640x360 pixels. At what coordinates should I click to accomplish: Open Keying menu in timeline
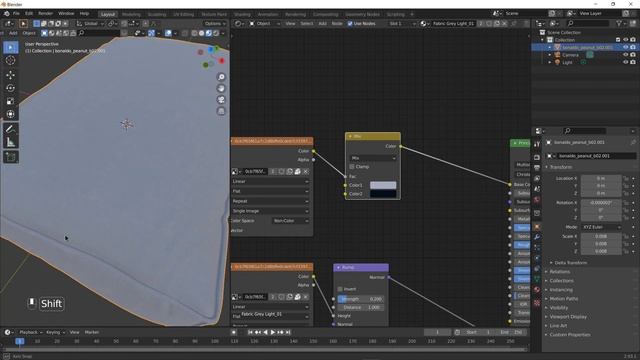[x=55, y=332]
